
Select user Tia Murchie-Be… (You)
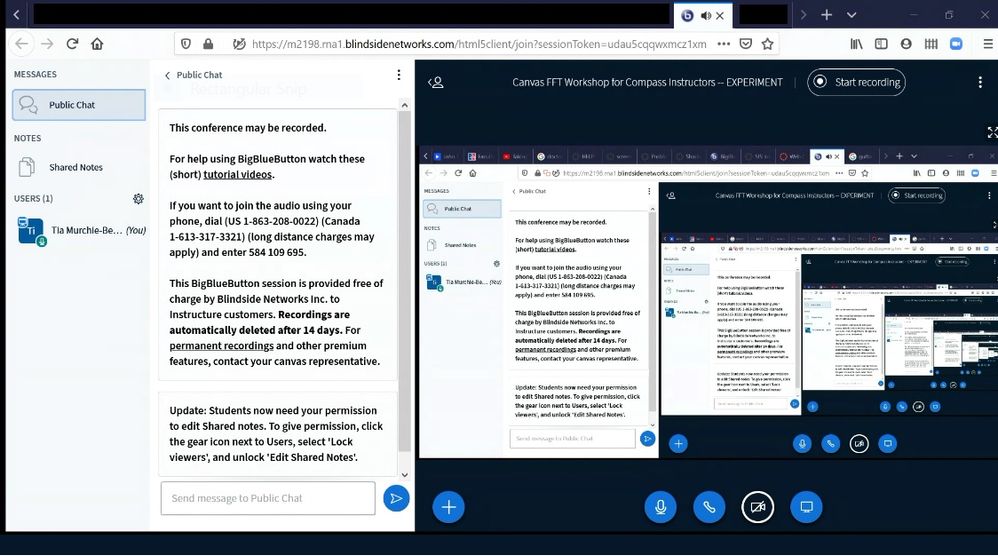79,230
